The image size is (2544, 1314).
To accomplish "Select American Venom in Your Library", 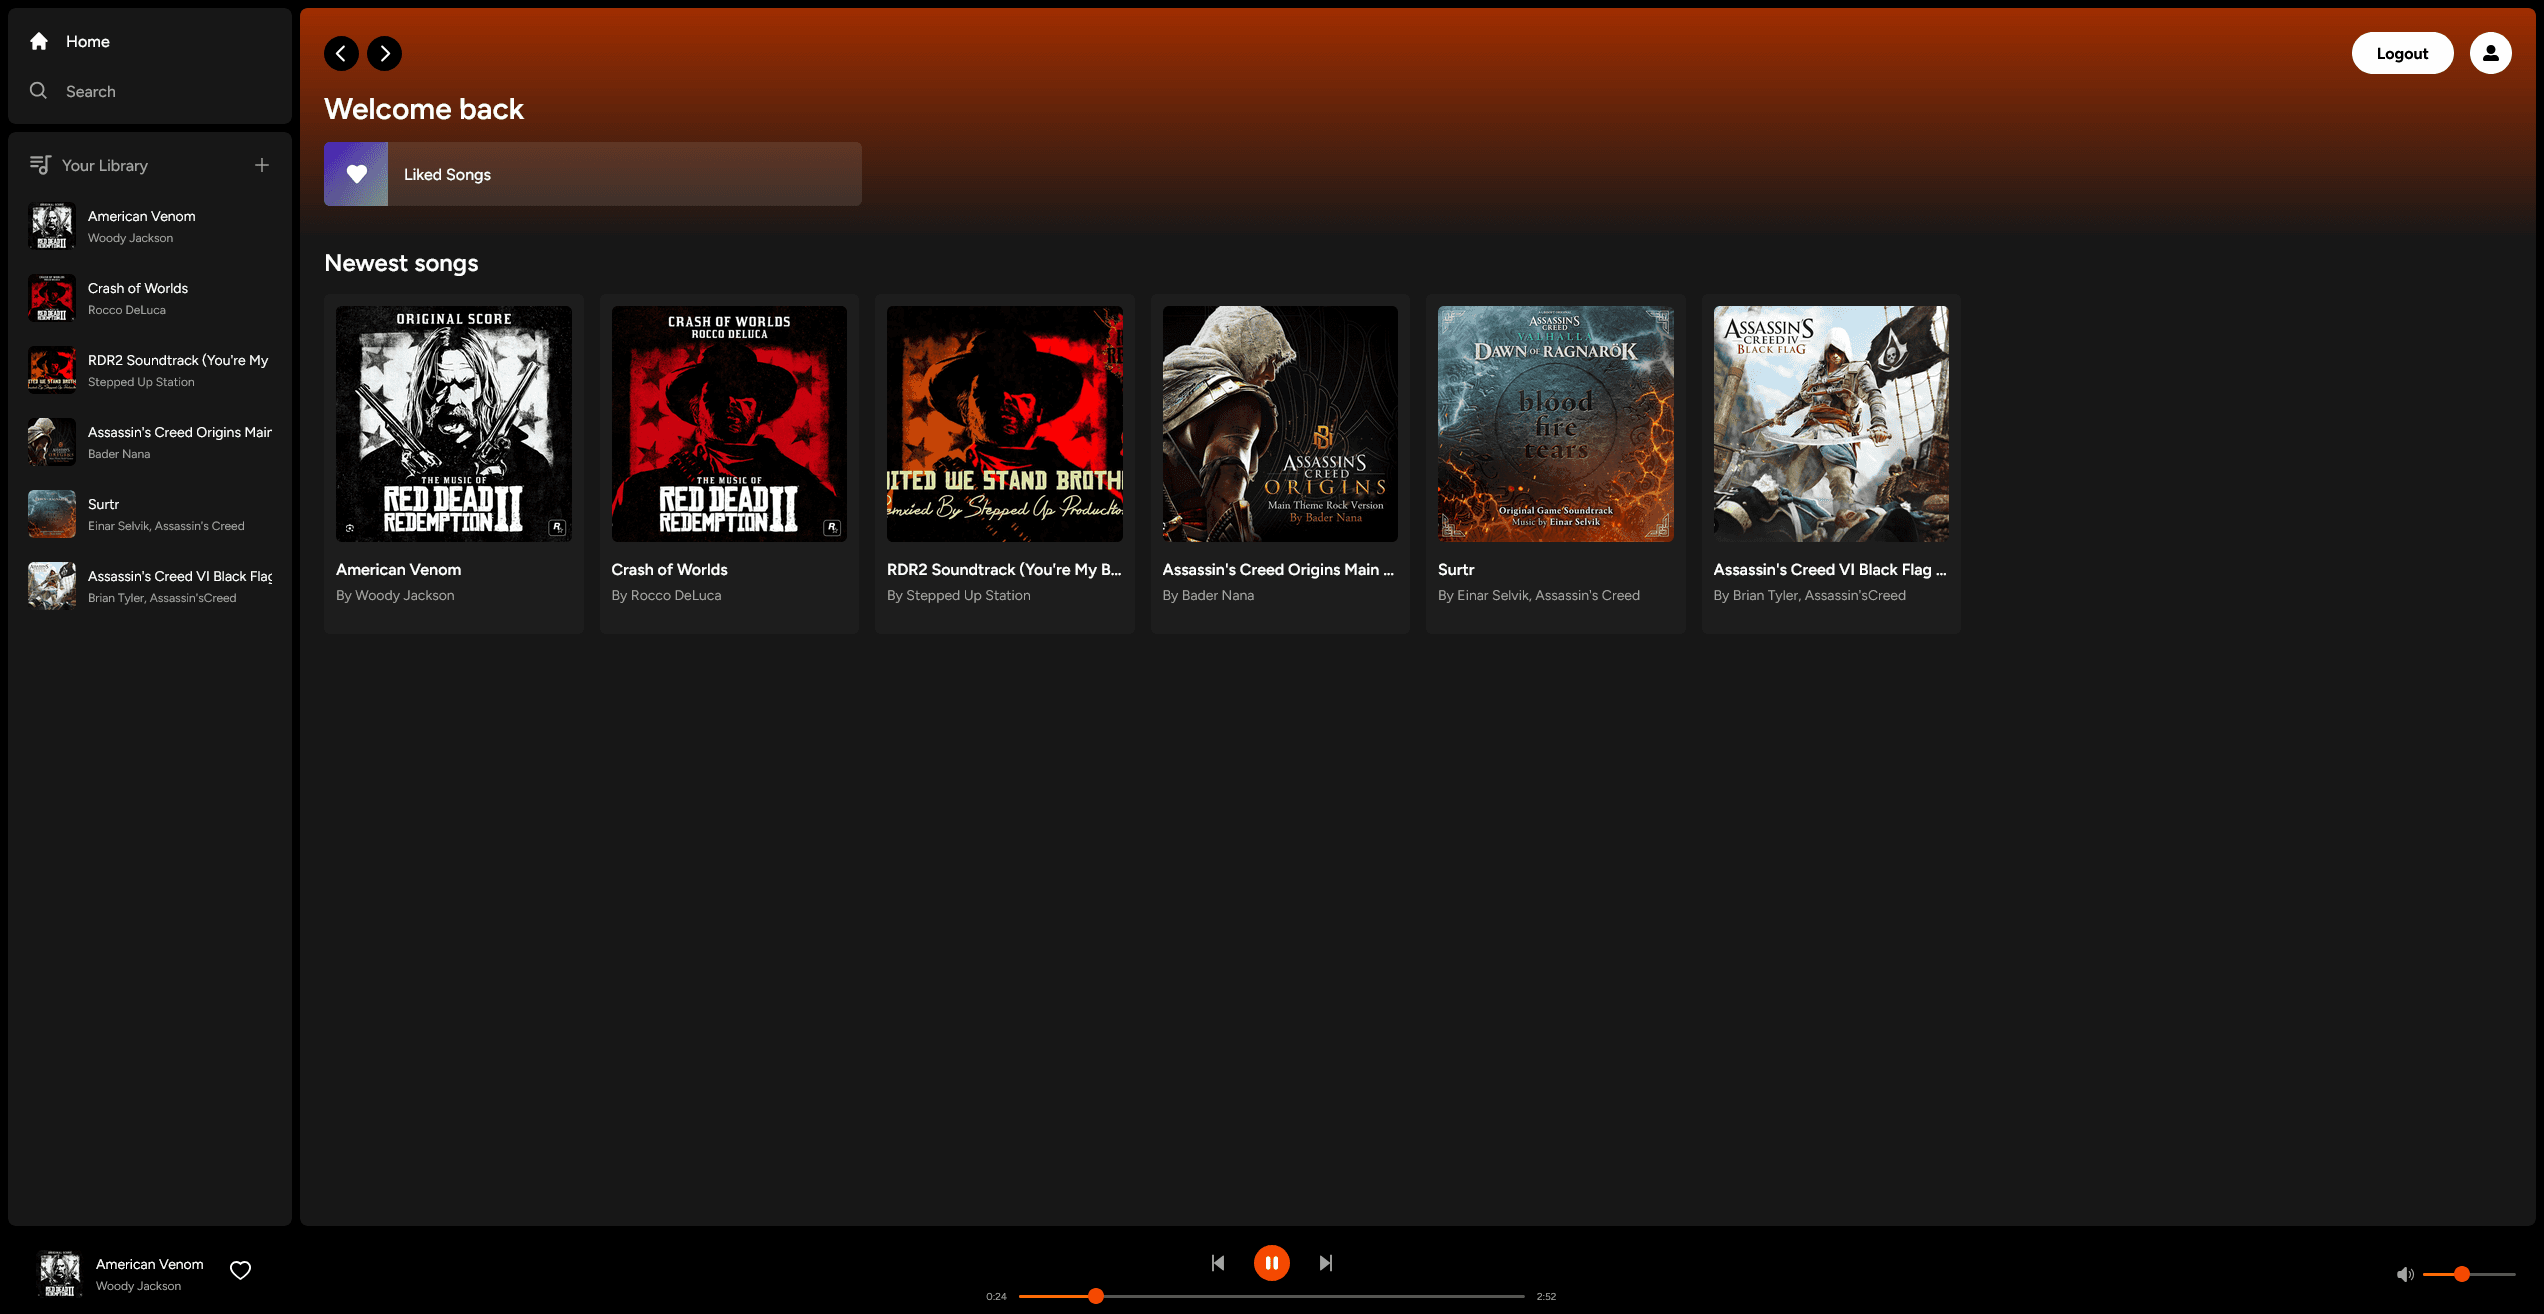I will pos(150,226).
